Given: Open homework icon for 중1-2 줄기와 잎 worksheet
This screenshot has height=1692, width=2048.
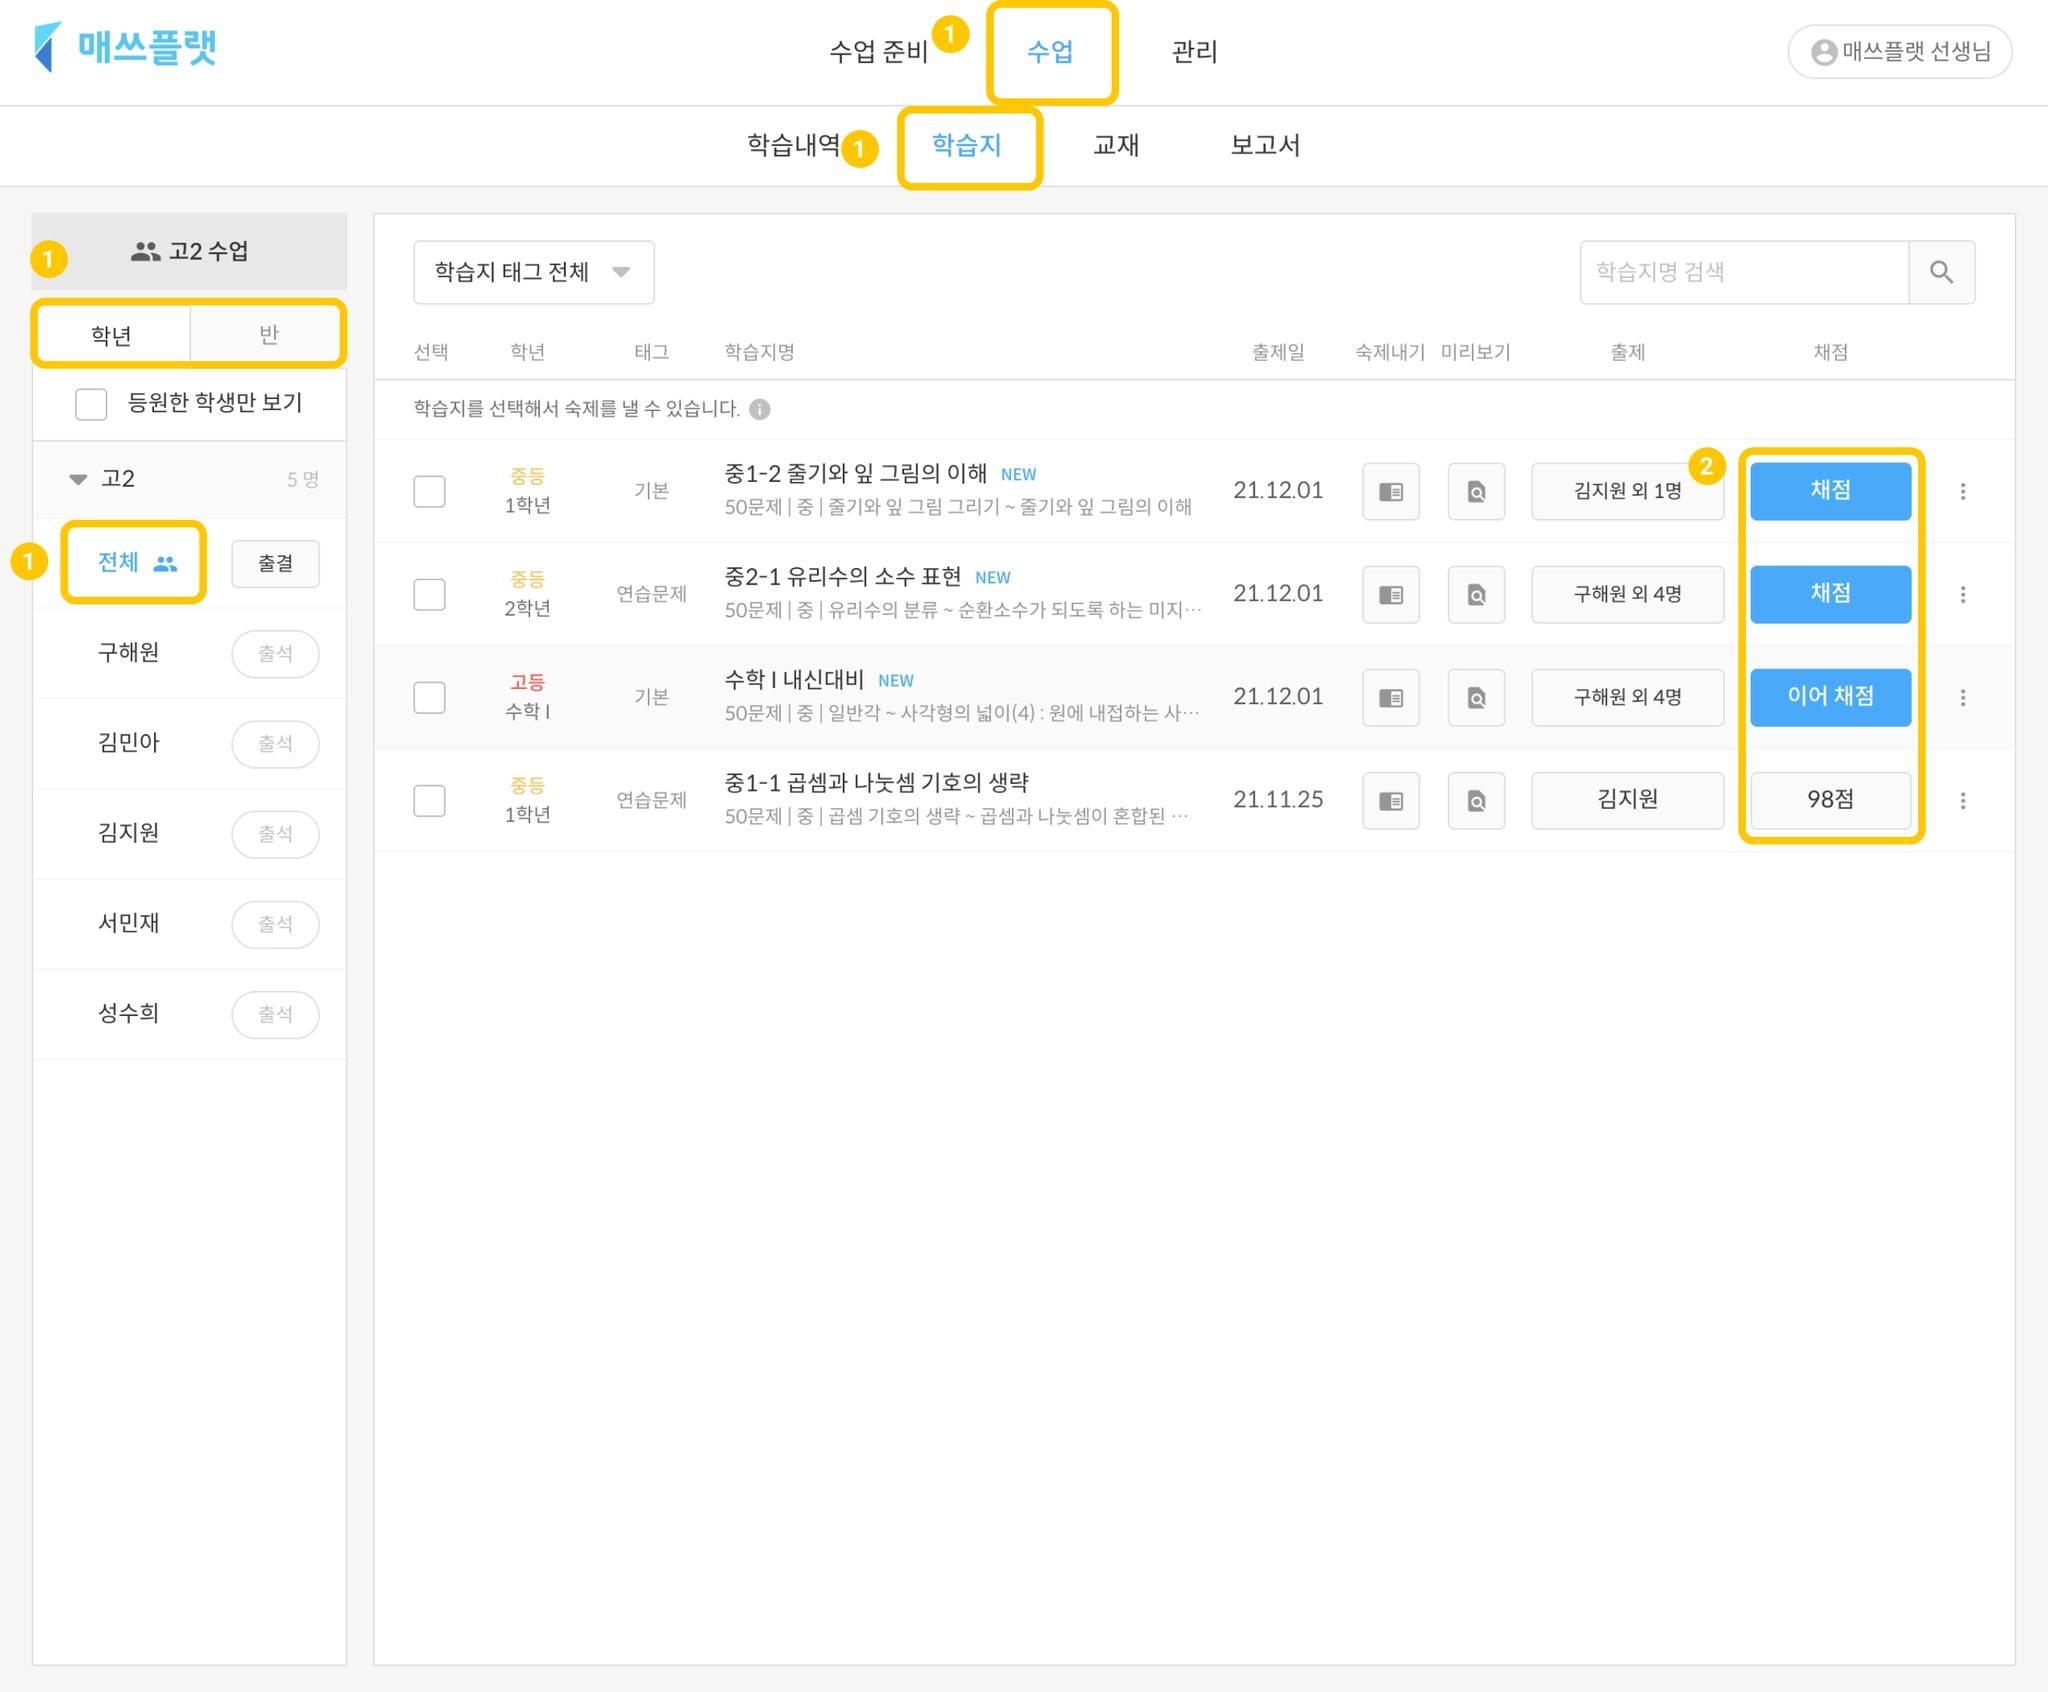Looking at the screenshot, I should coord(1390,491).
